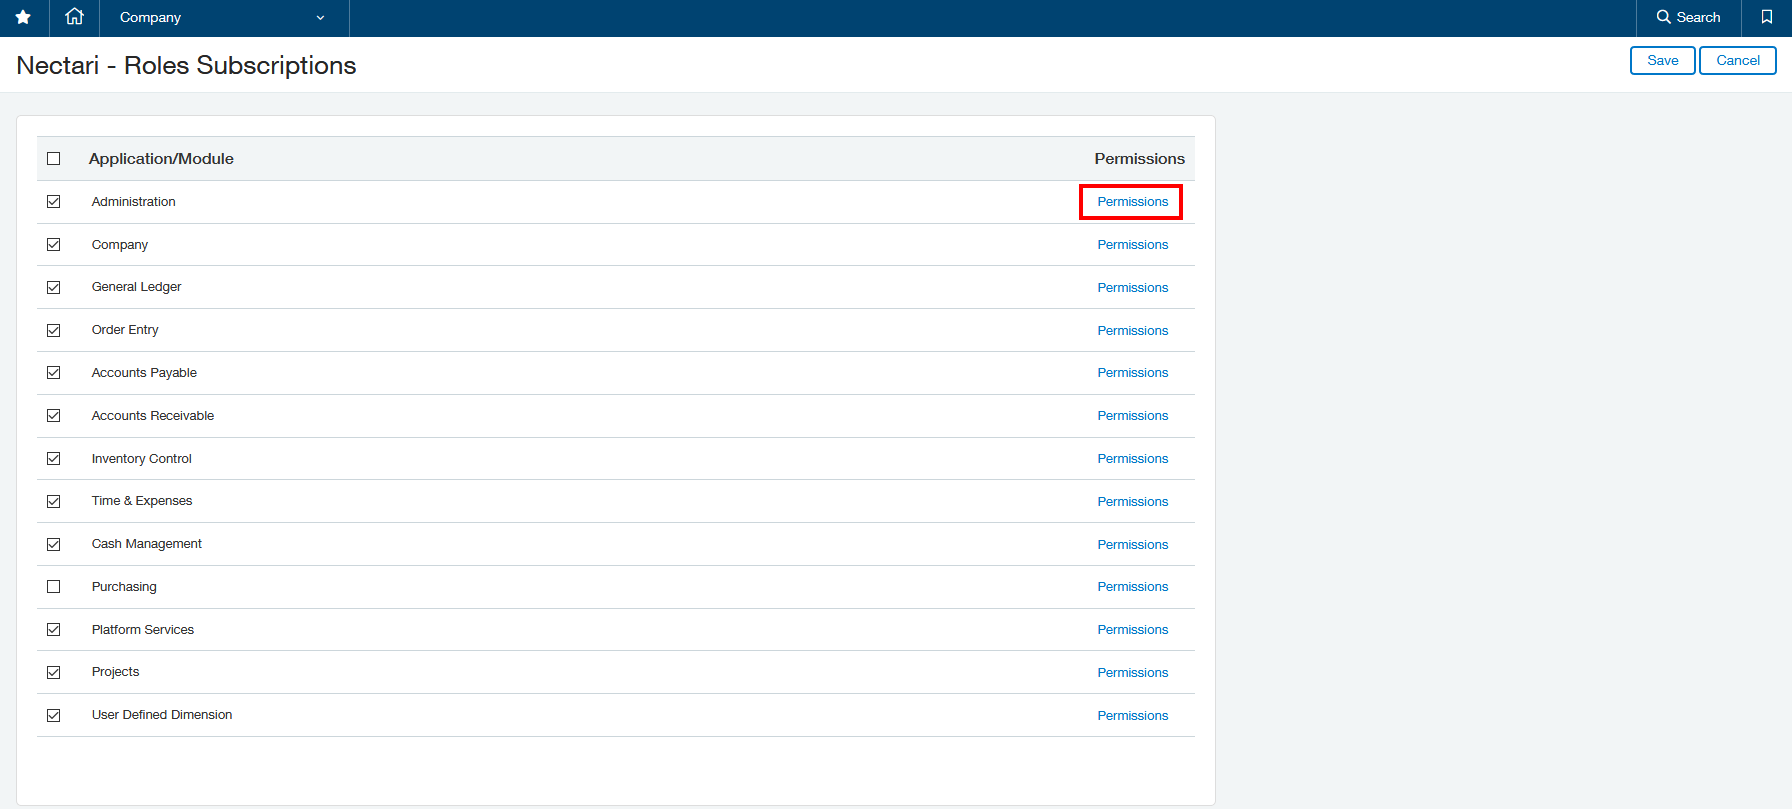Expand the Company dropdown menu
Screen dimensions: 1792x809
pos(222,18)
